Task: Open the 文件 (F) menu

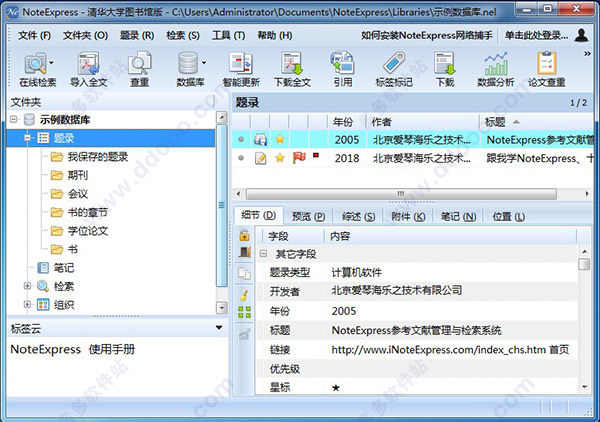Action: (x=34, y=36)
